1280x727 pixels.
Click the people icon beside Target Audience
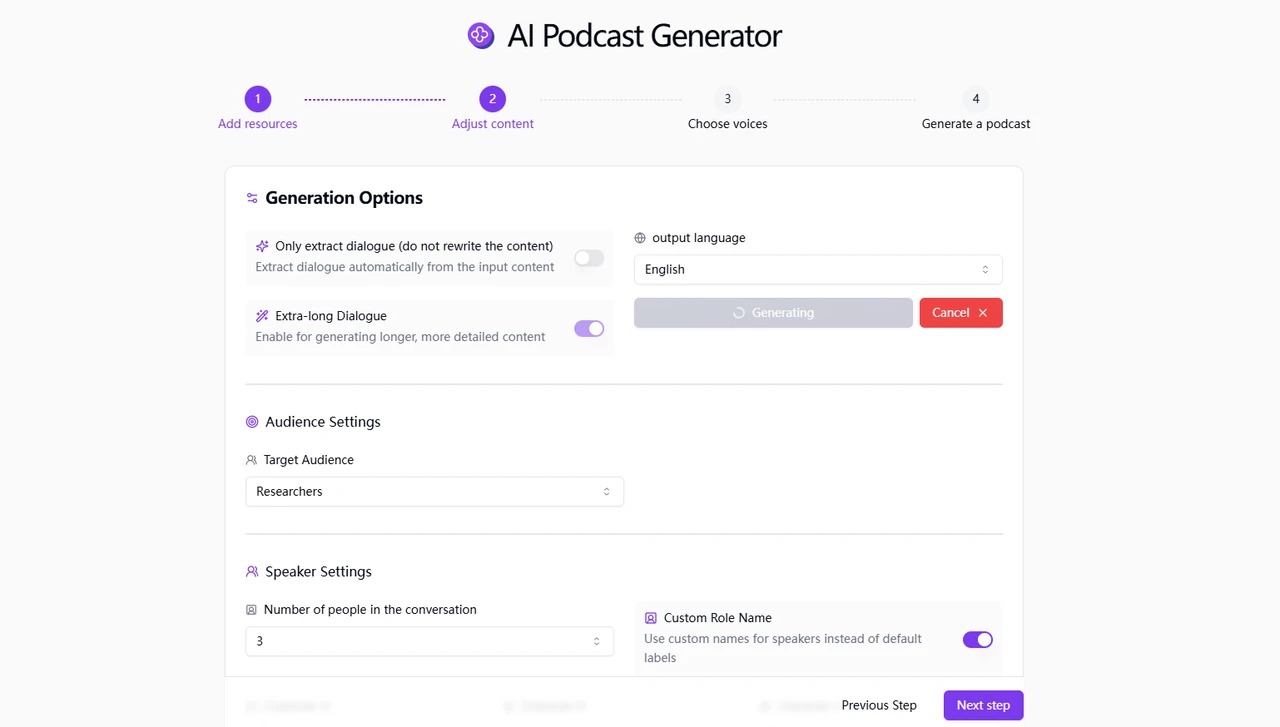pyautogui.click(x=251, y=460)
